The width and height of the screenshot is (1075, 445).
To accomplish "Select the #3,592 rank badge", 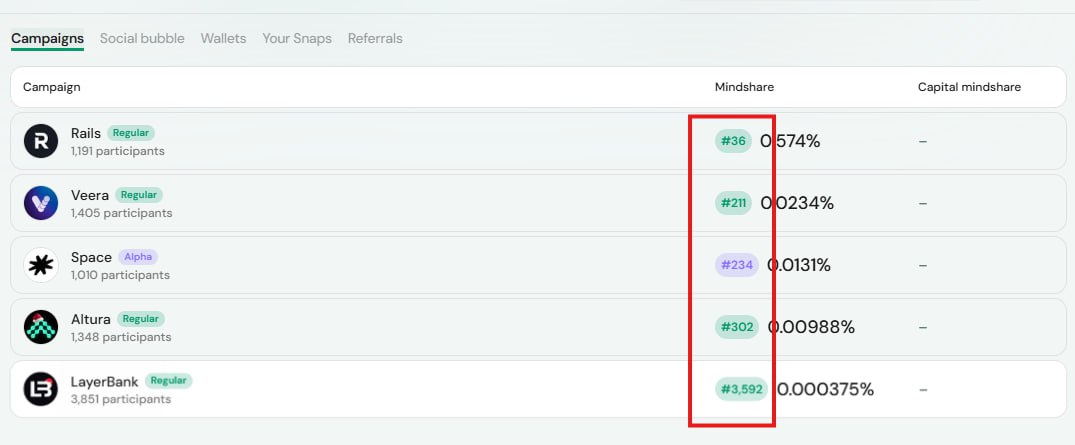I will click(x=742, y=389).
